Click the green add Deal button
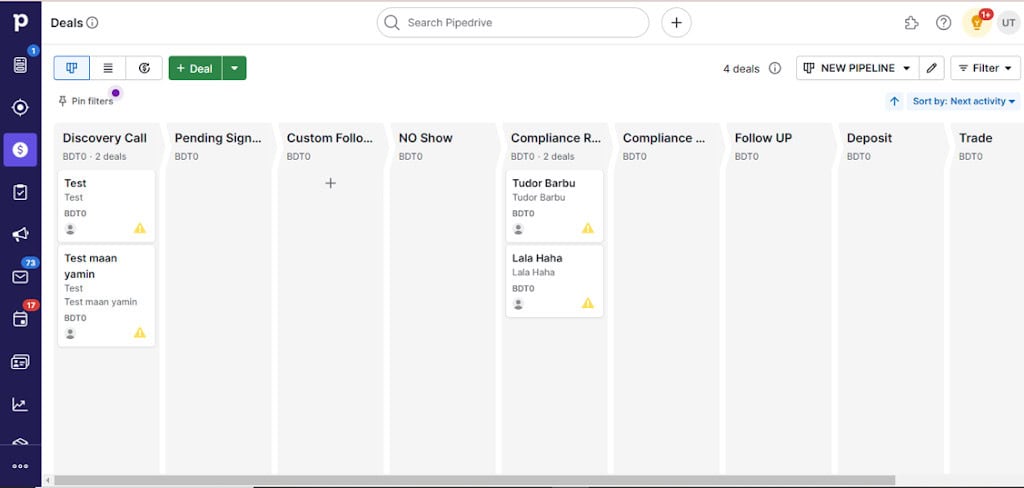The width and height of the screenshot is (1024, 488). click(x=195, y=68)
